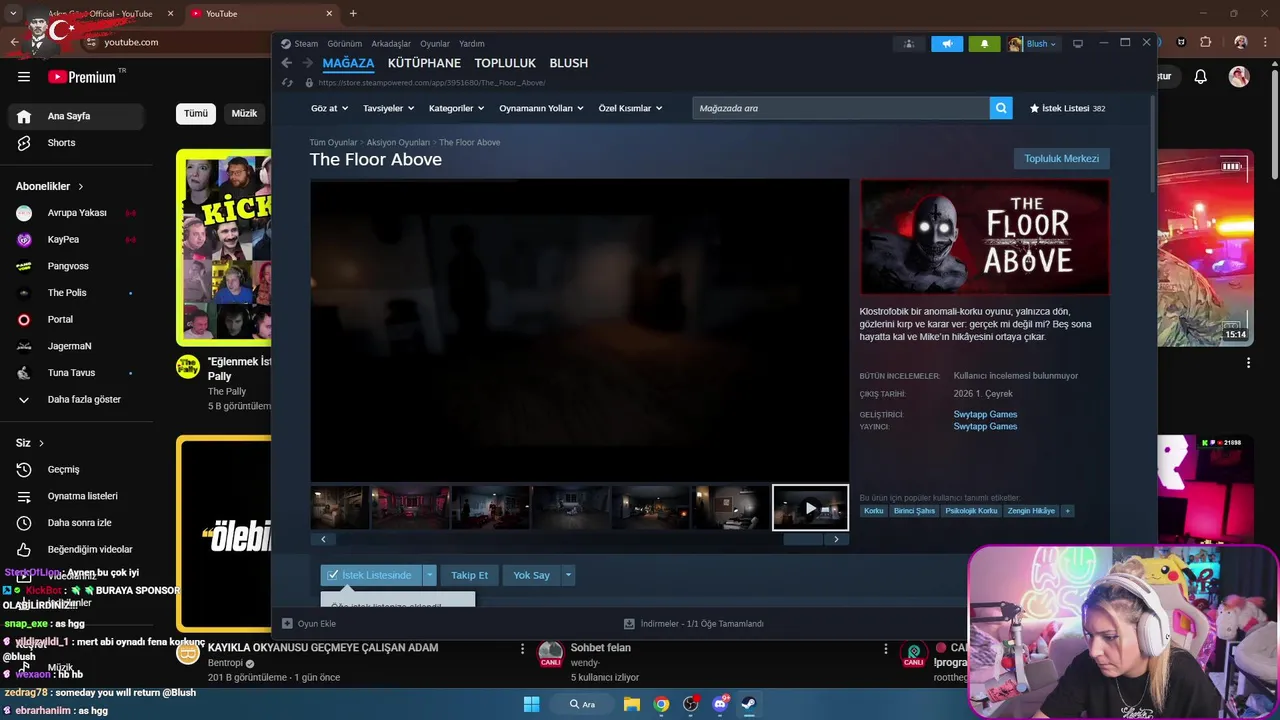This screenshot has width=1280, height=720.
Task: Open Steam friends icon button
Action: (x=908, y=44)
